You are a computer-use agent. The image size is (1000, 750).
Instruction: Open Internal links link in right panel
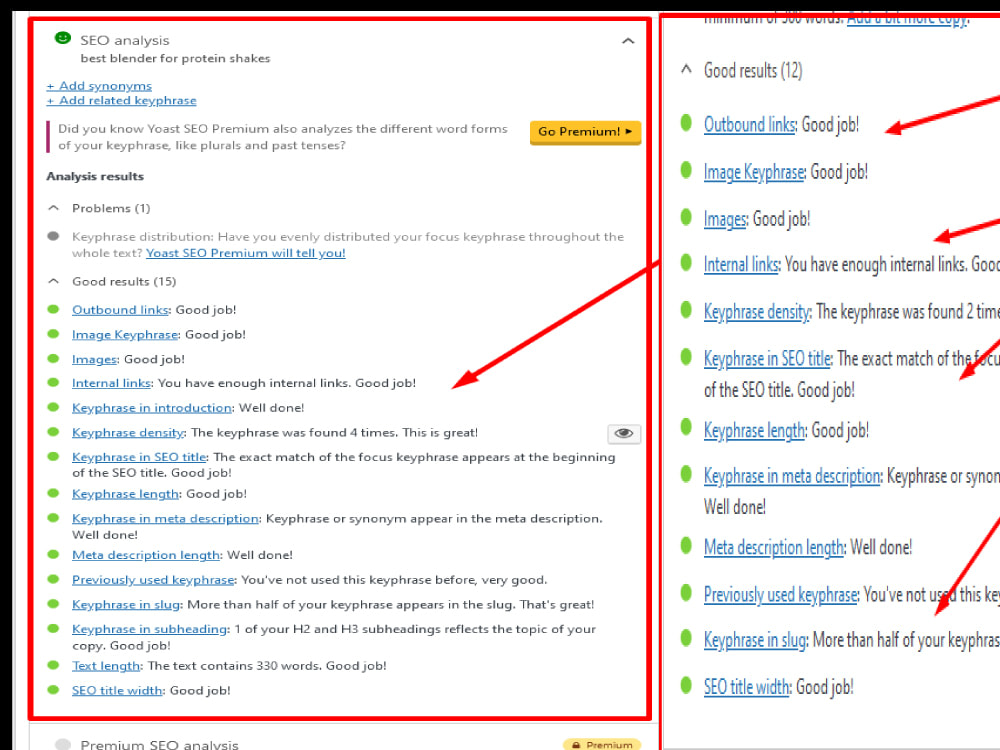741,264
